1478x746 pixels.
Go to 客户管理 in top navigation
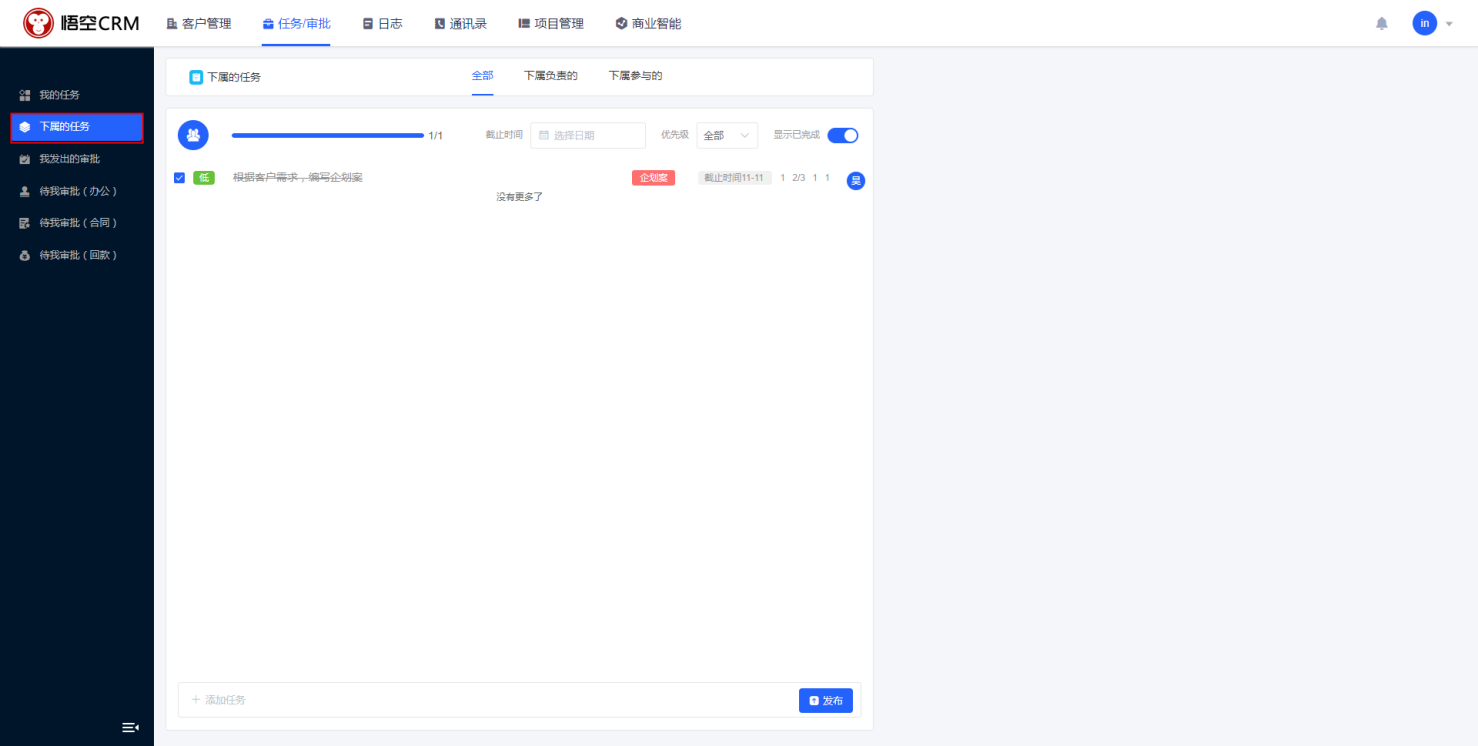pyautogui.click(x=198, y=23)
